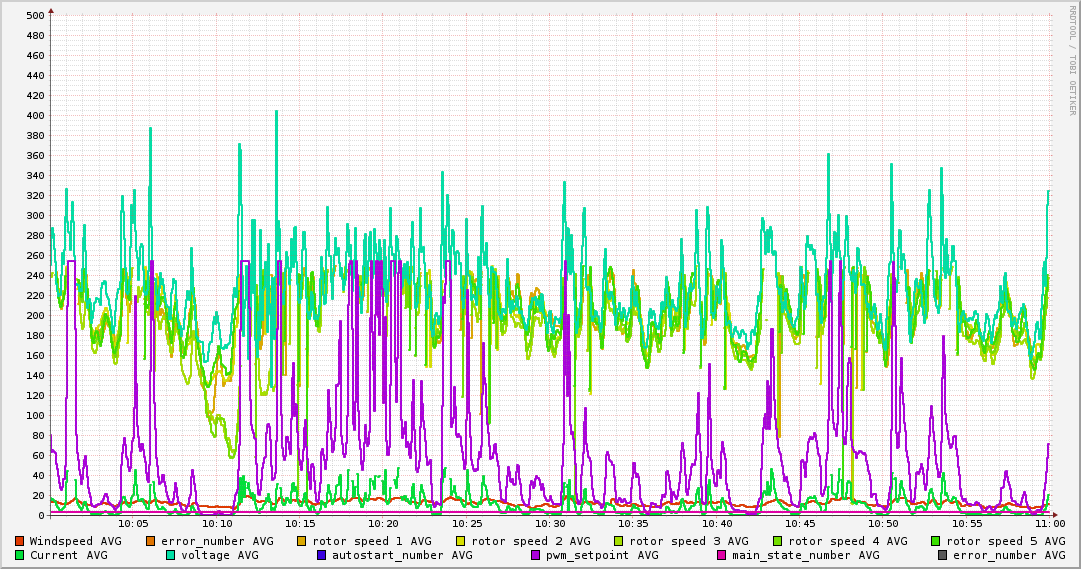
Task: Select the rotor speed 3 AVG legend swatch
Action: (x=619, y=541)
